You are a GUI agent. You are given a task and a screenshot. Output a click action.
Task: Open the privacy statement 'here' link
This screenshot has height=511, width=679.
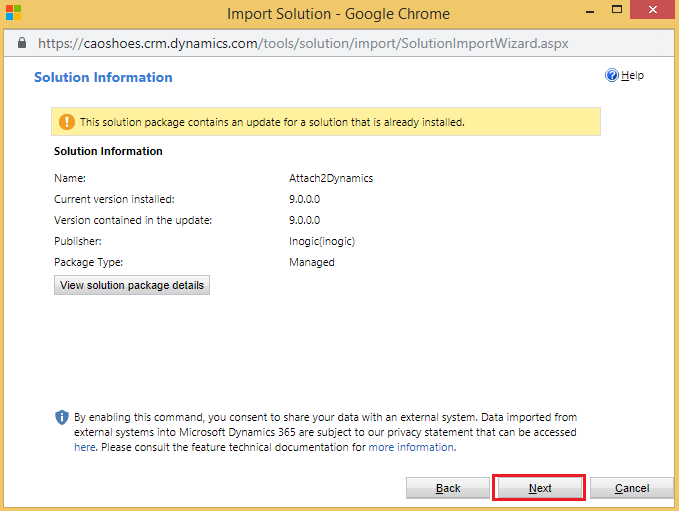click(x=84, y=447)
